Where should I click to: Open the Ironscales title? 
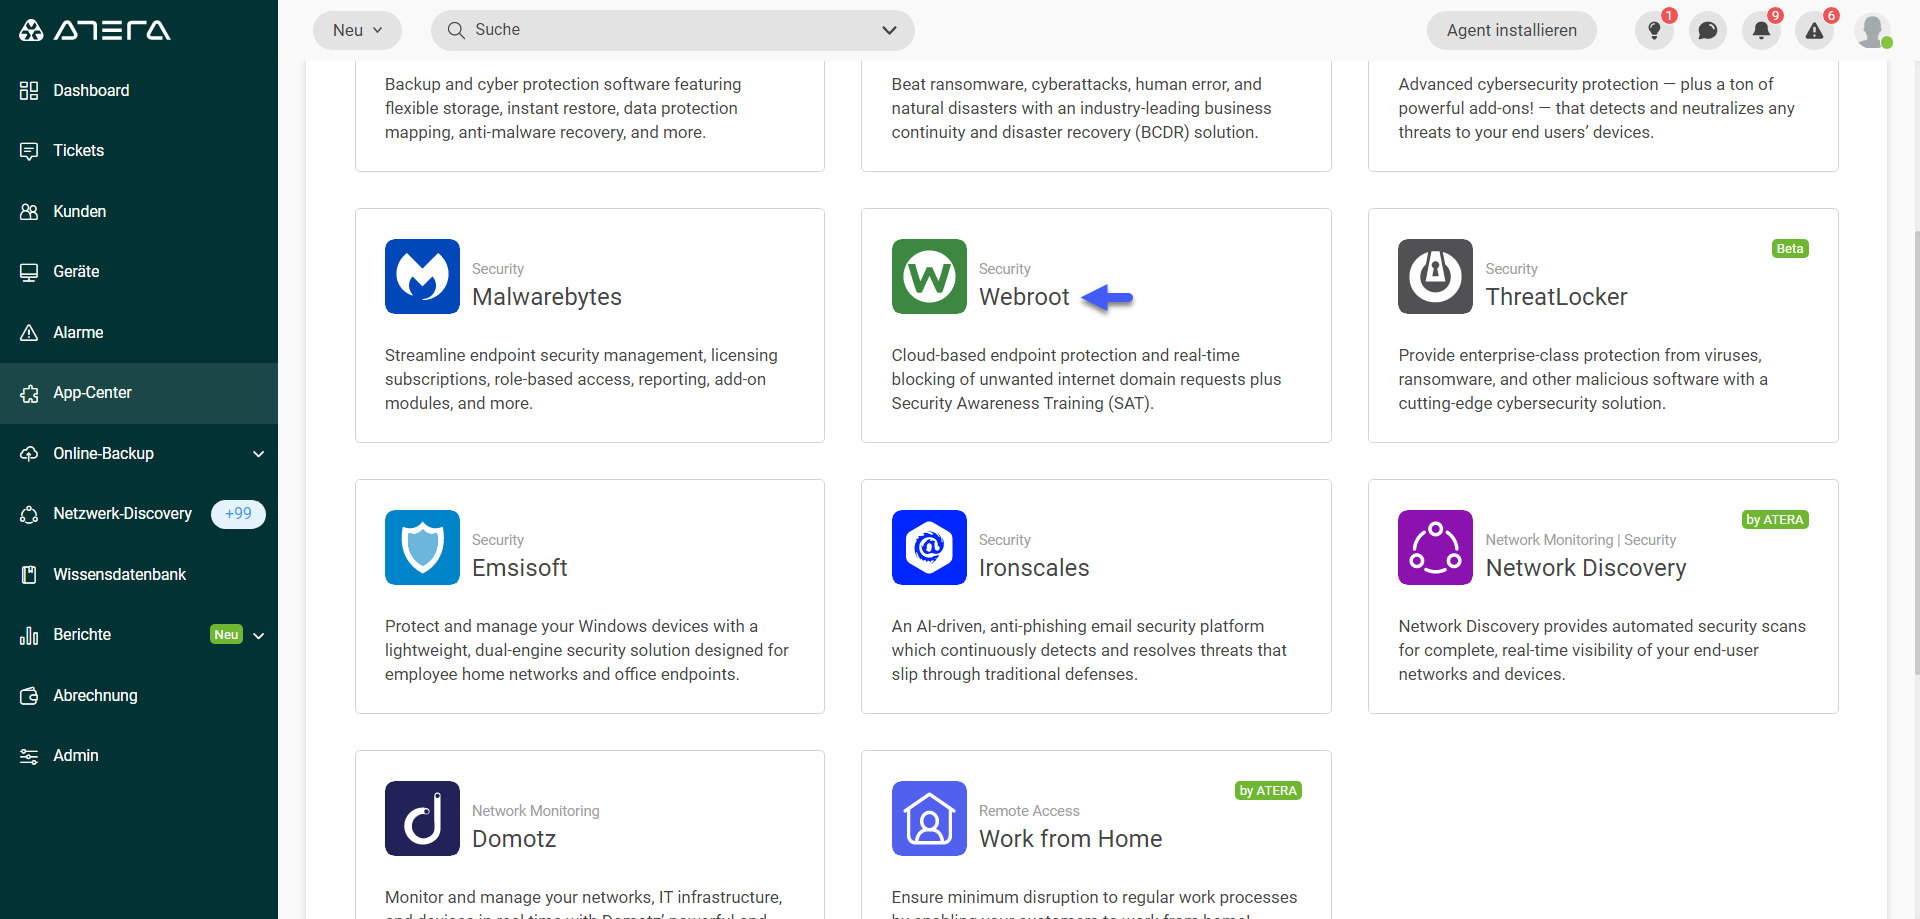coord(1034,568)
